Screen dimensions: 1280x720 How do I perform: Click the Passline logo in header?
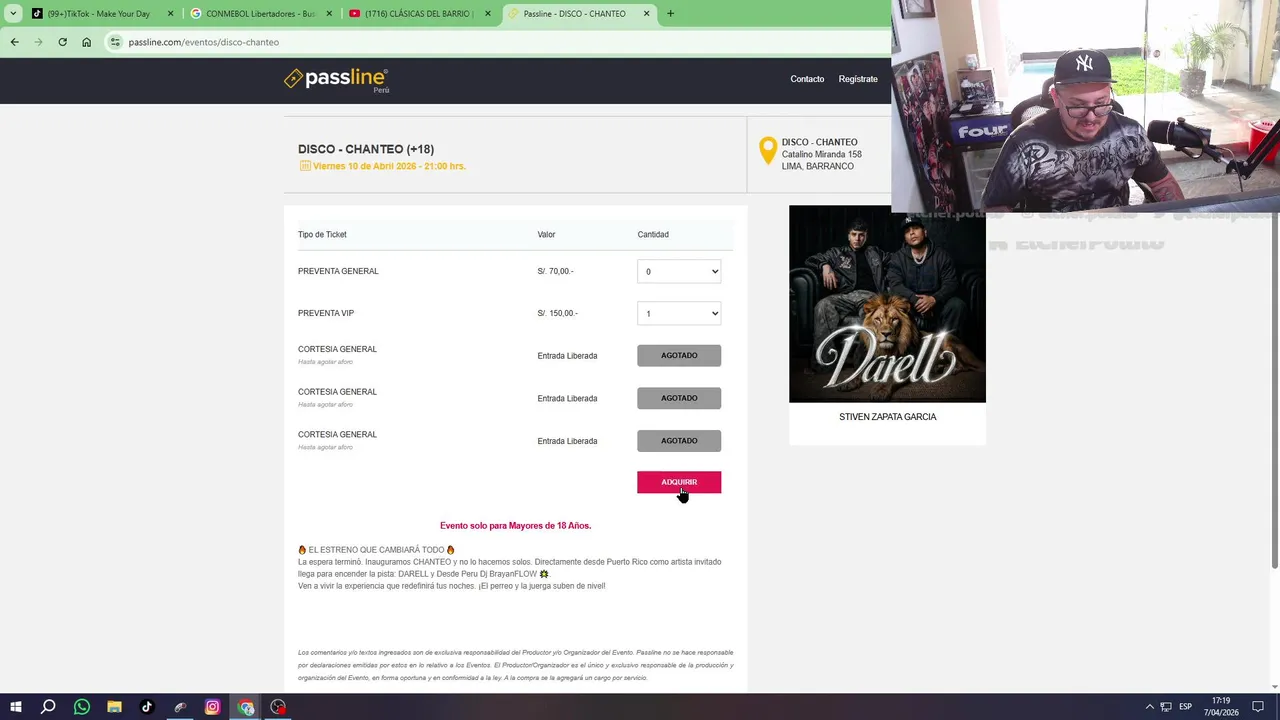point(336,79)
